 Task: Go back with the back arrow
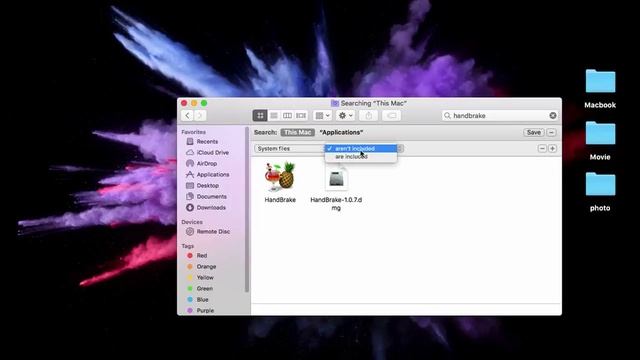click(x=187, y=116)
